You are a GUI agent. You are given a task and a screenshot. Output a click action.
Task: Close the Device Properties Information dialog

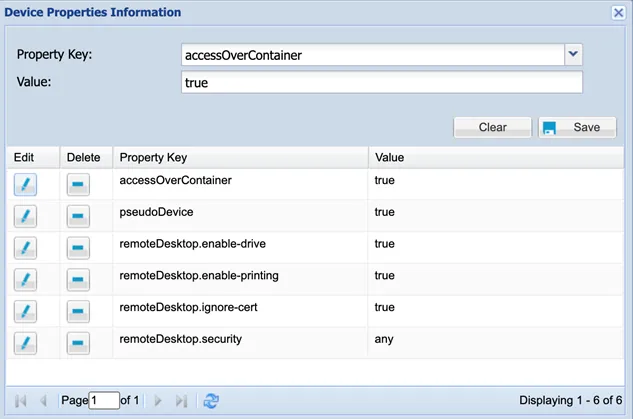coord(618,13)
